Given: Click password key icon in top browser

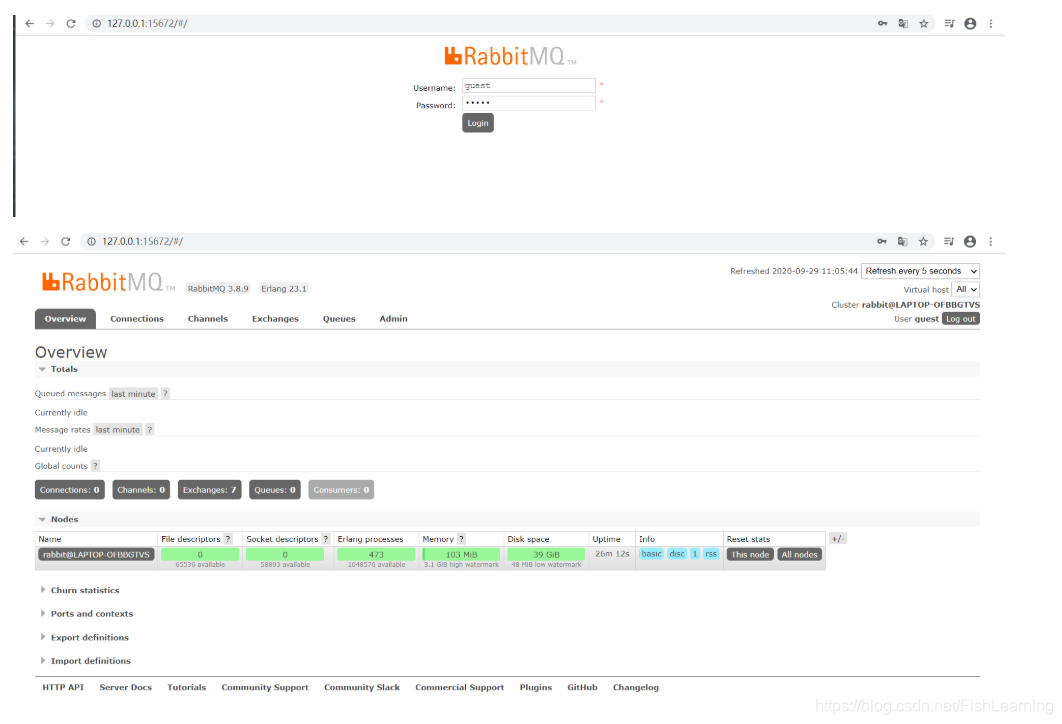Looking at the screenshot, I should click(883, 24).
